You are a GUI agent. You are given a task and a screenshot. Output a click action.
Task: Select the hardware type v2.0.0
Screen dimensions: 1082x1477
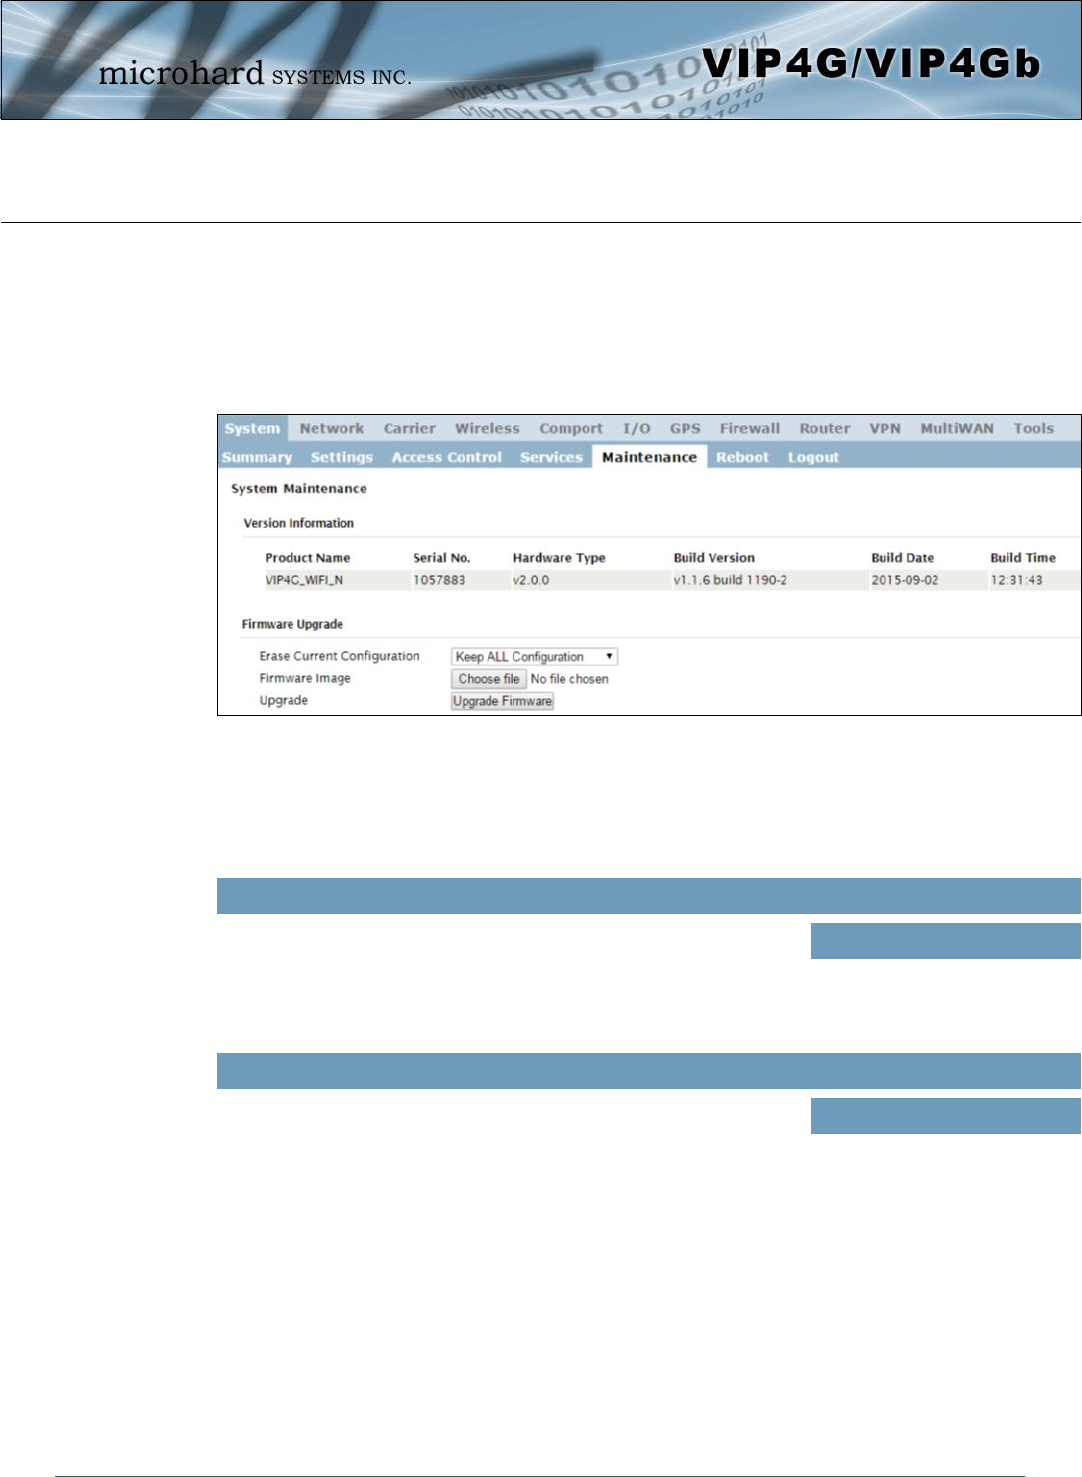click(531, 580)
